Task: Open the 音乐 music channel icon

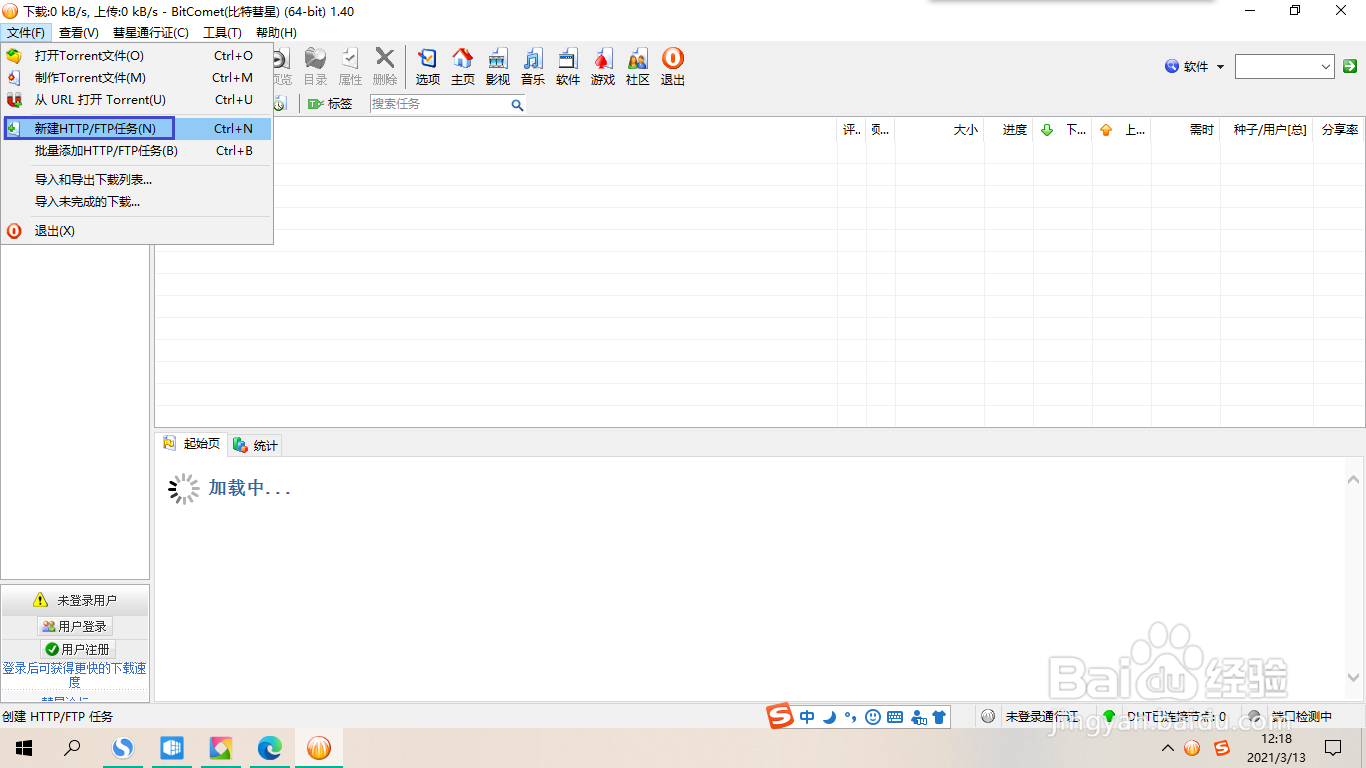Action: click(x=533, y=67)
